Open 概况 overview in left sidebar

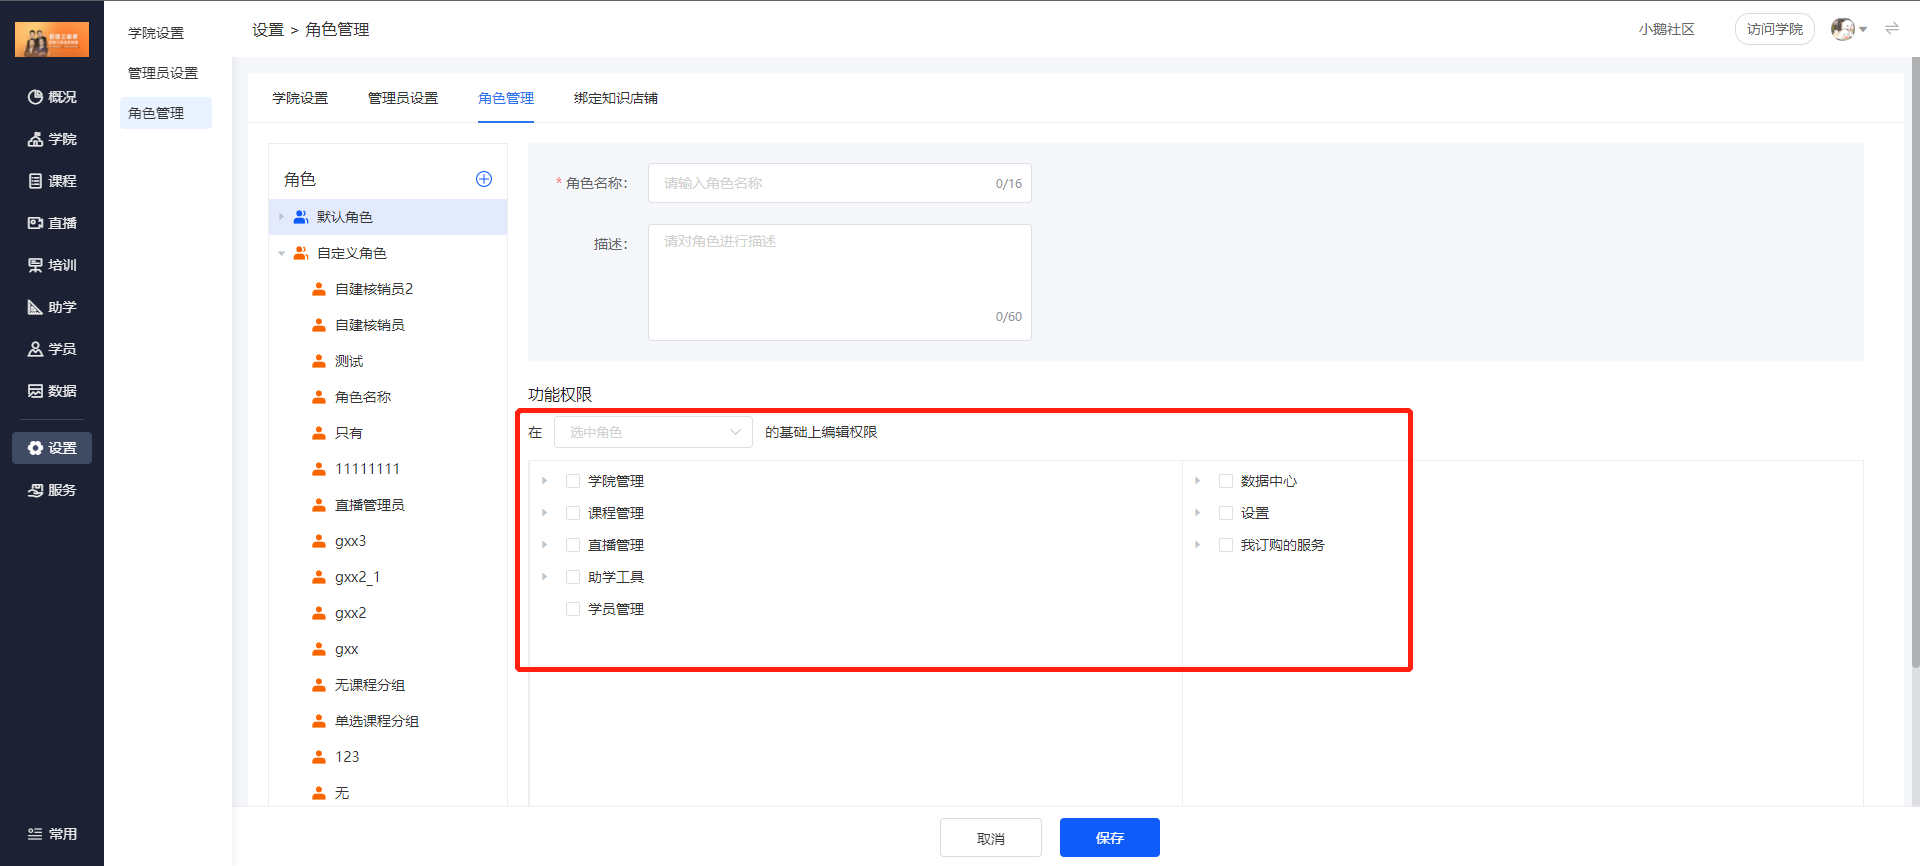pos(52,97)
